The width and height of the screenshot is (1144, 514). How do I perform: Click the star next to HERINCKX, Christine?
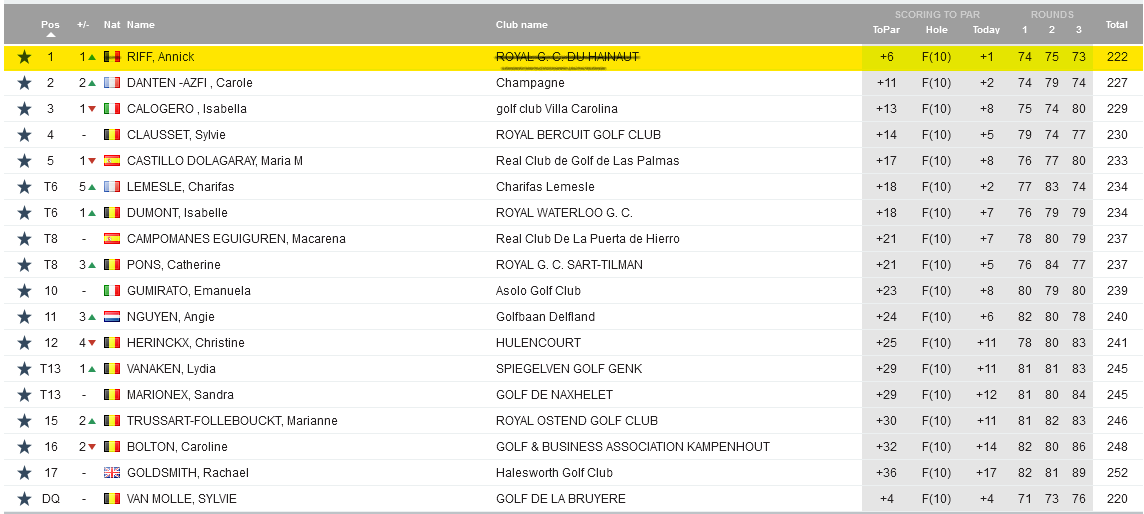24,343
